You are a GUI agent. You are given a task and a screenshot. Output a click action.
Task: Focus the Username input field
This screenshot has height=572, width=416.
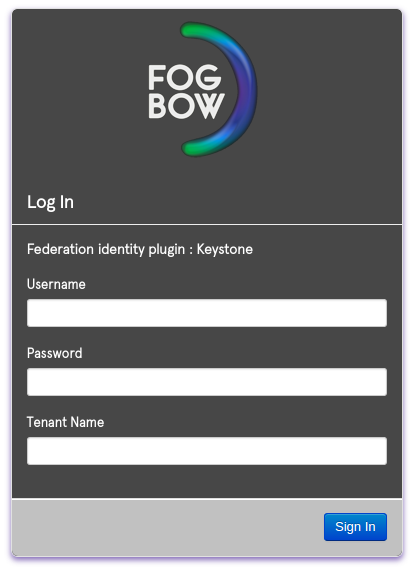207,313
